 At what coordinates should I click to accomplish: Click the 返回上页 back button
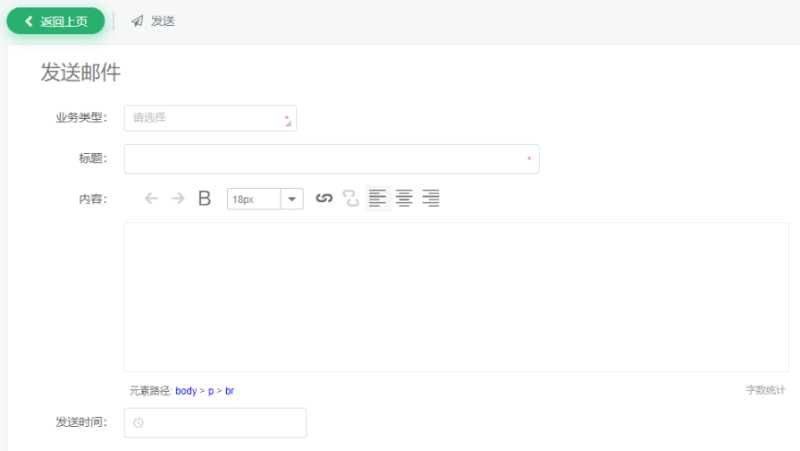coord(56,21)
